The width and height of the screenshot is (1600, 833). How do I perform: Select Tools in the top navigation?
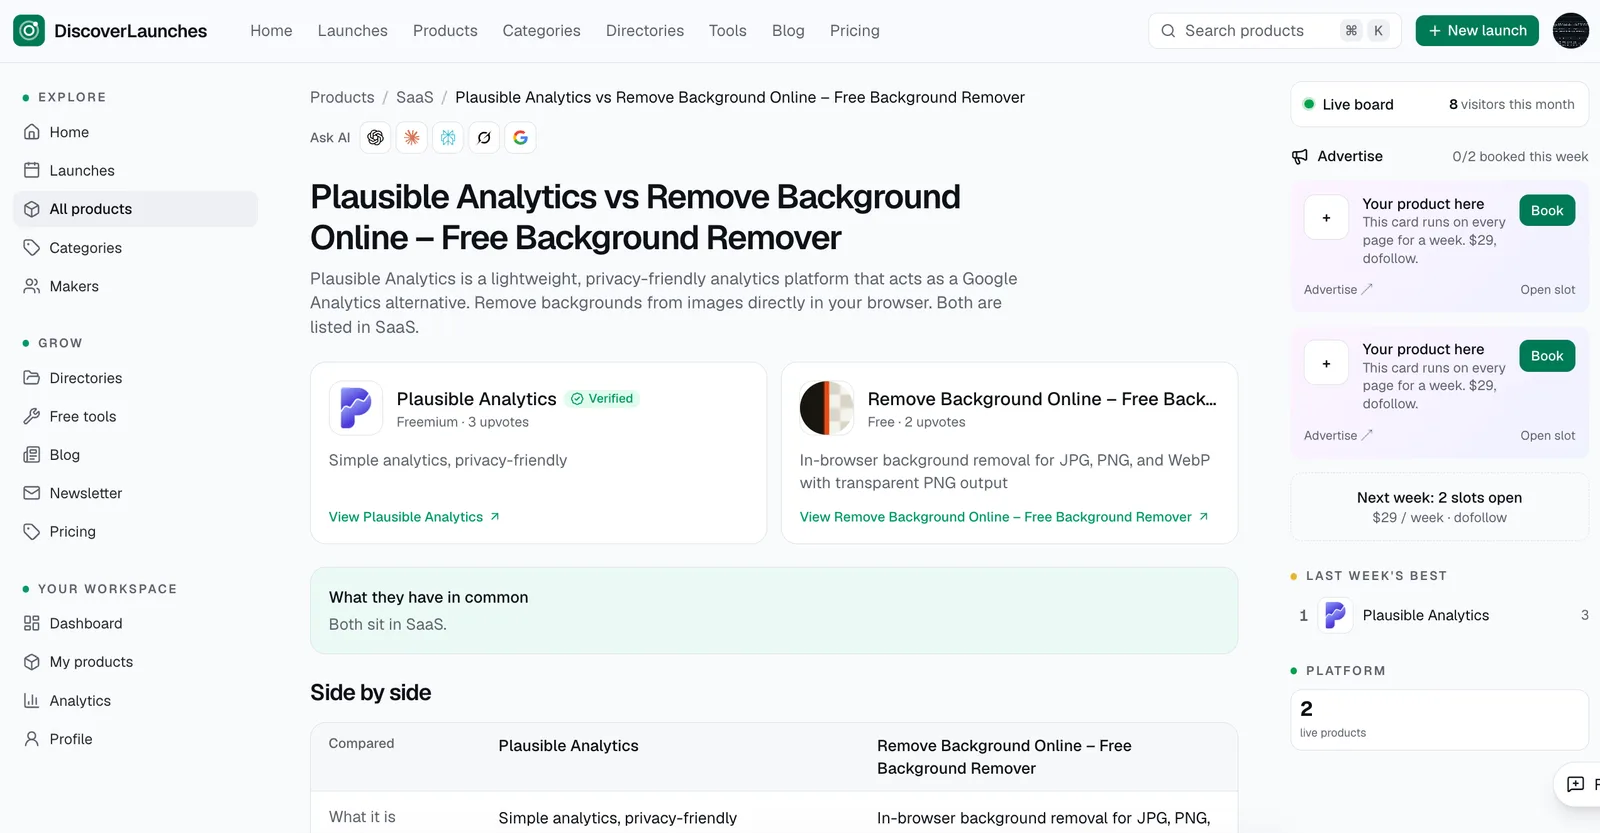[728, 31]
